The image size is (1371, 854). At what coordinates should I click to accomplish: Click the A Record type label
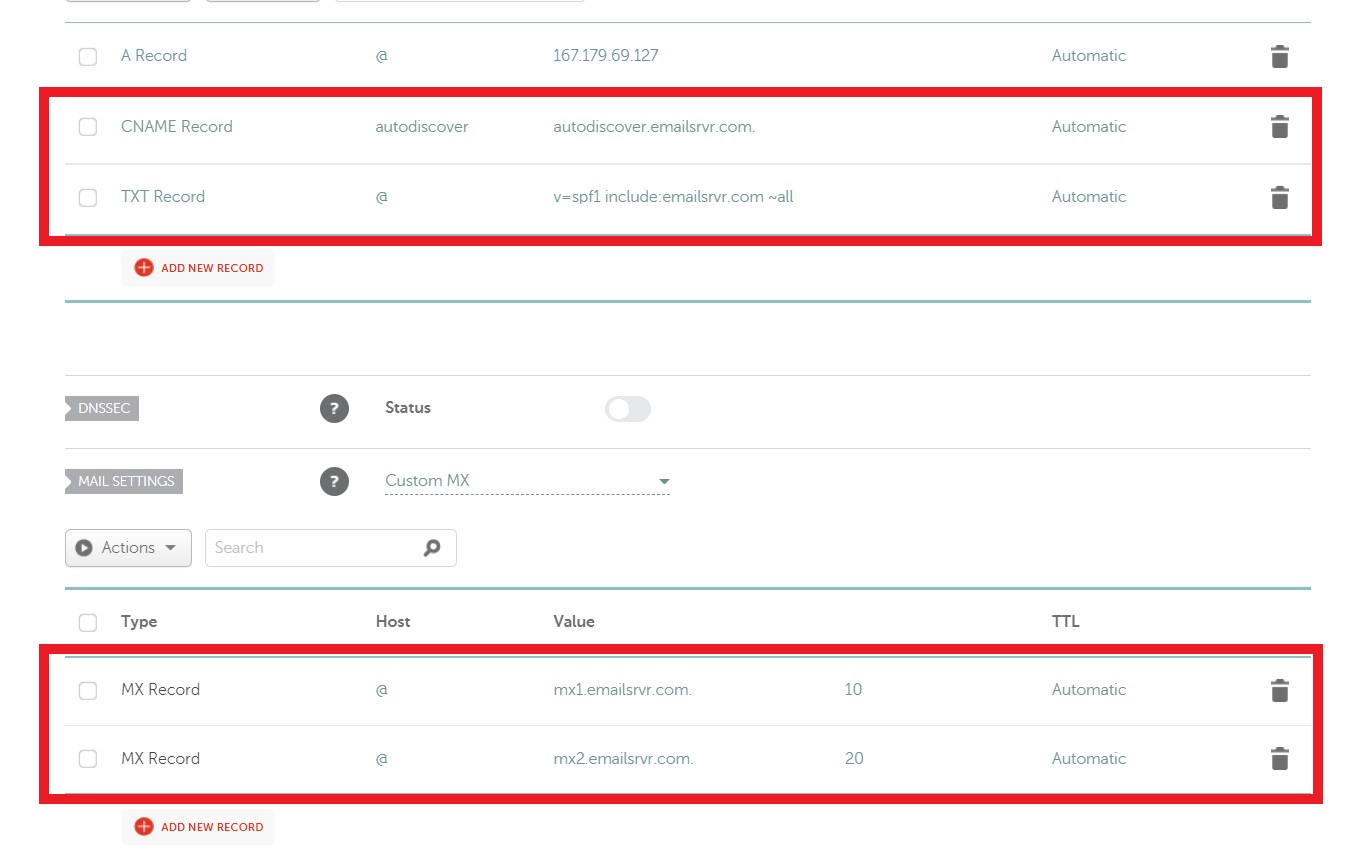point(154,56)
